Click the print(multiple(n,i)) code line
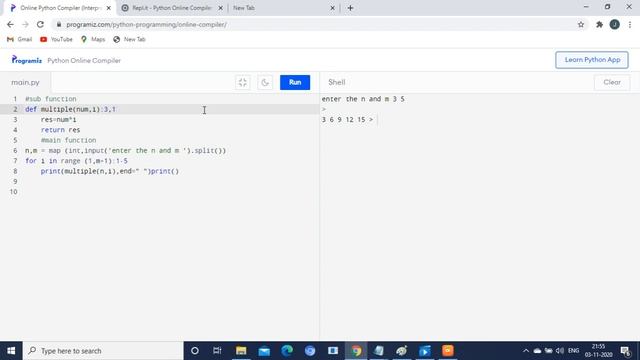Viewport: 640px width, 360px height. (x=110, y=171)
